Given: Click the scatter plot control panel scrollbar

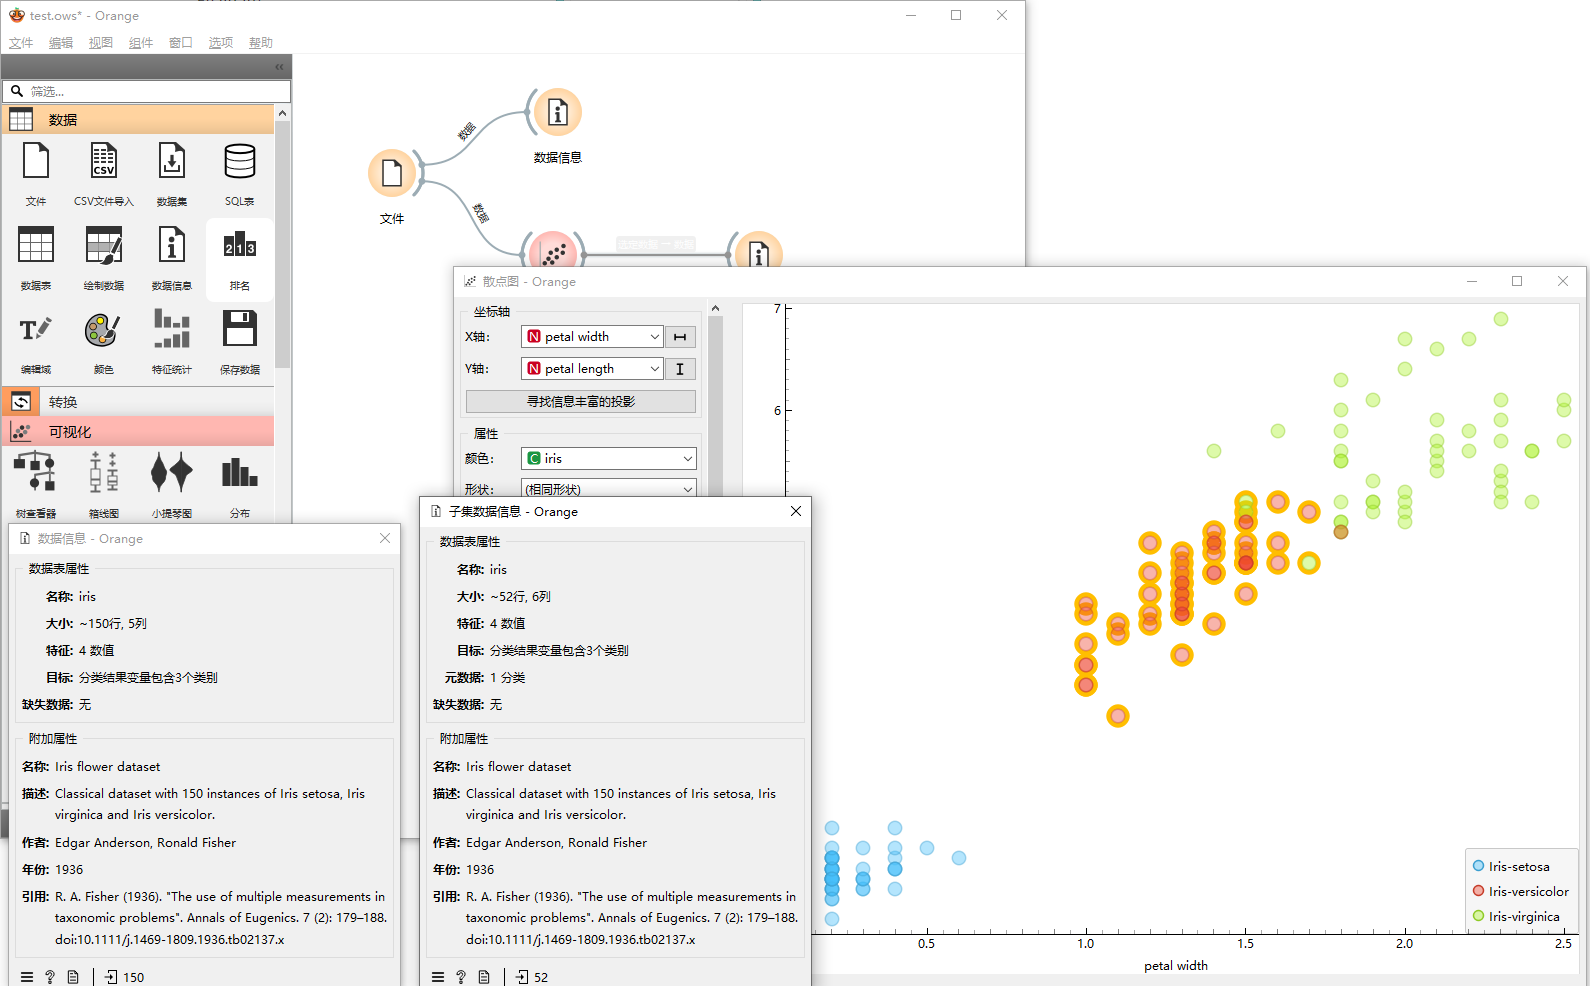Looking at the screenshot, I should pyautogui.click(x=715, y=405).
